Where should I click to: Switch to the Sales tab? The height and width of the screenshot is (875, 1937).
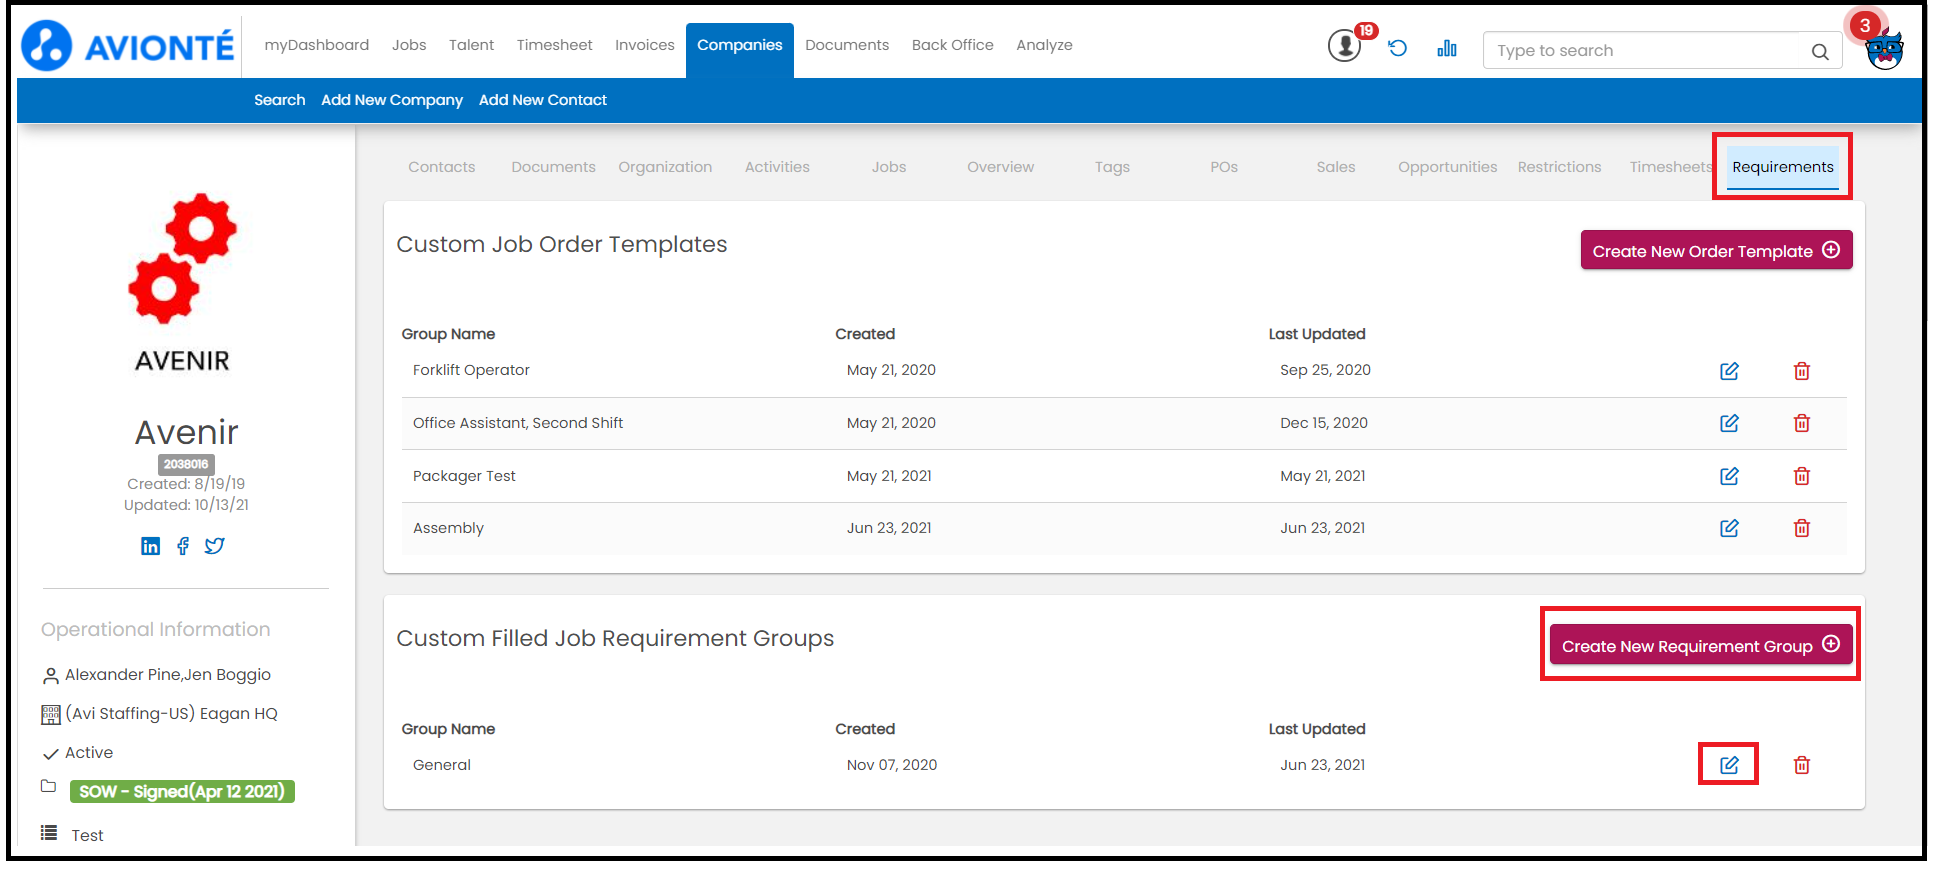(x=1336, y=167)
